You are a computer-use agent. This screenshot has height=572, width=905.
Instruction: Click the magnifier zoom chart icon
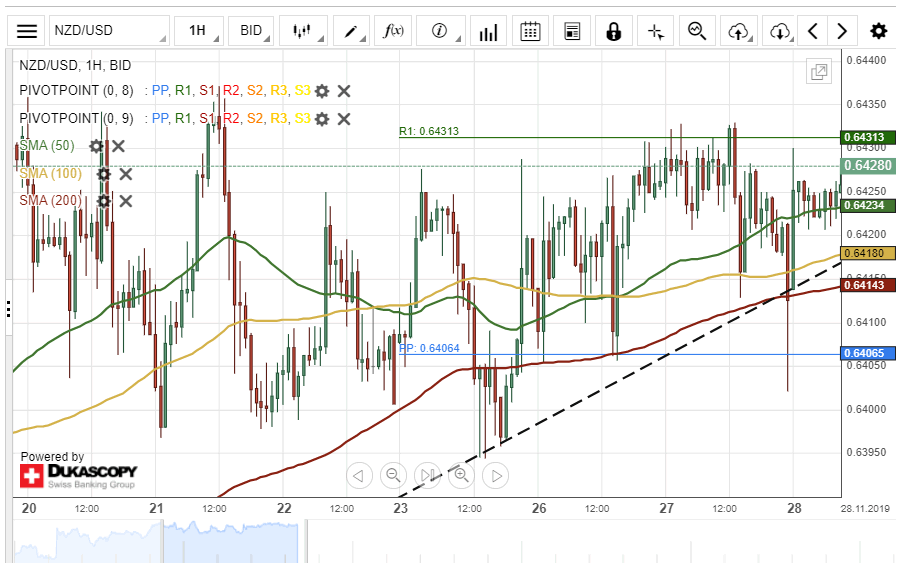(x=697, y=31)
